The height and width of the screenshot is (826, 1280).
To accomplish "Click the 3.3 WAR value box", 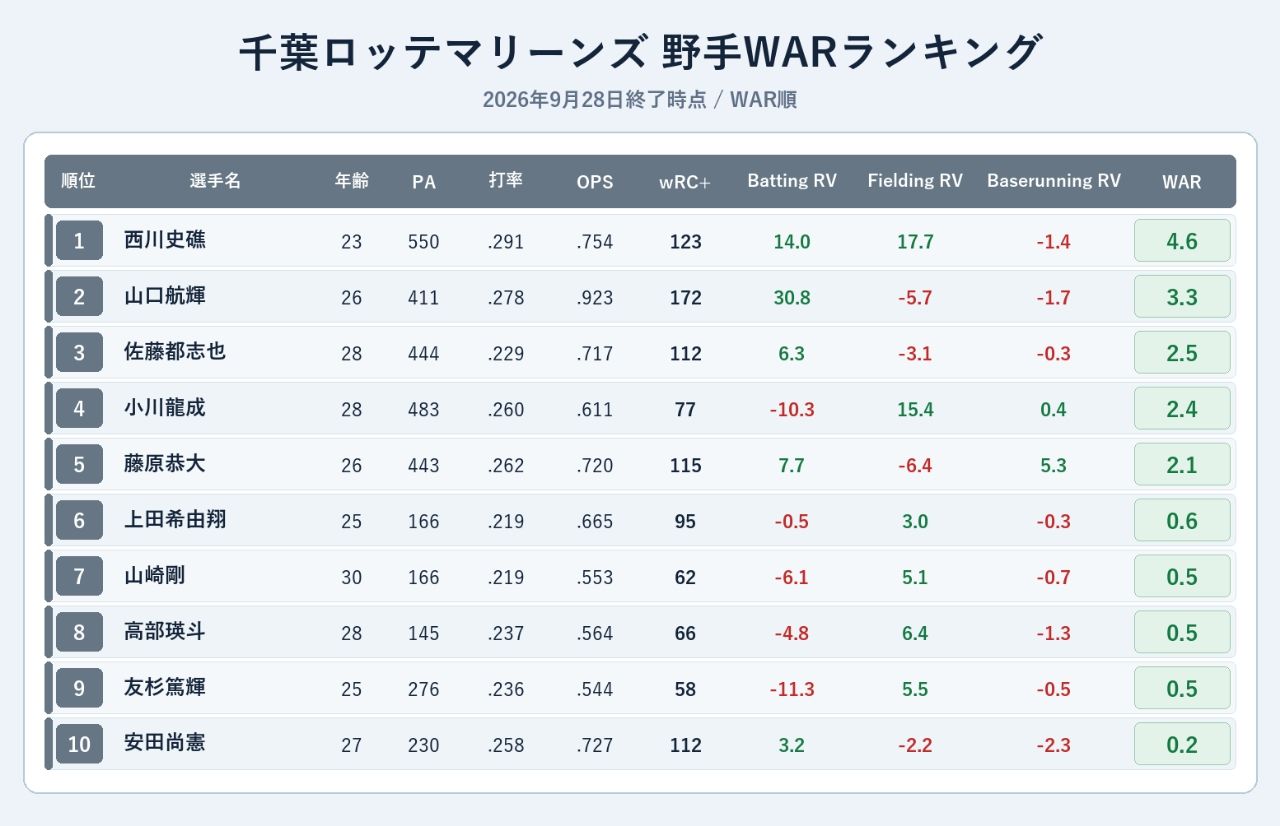I will pyautogui.click(x=1182, y=297).
